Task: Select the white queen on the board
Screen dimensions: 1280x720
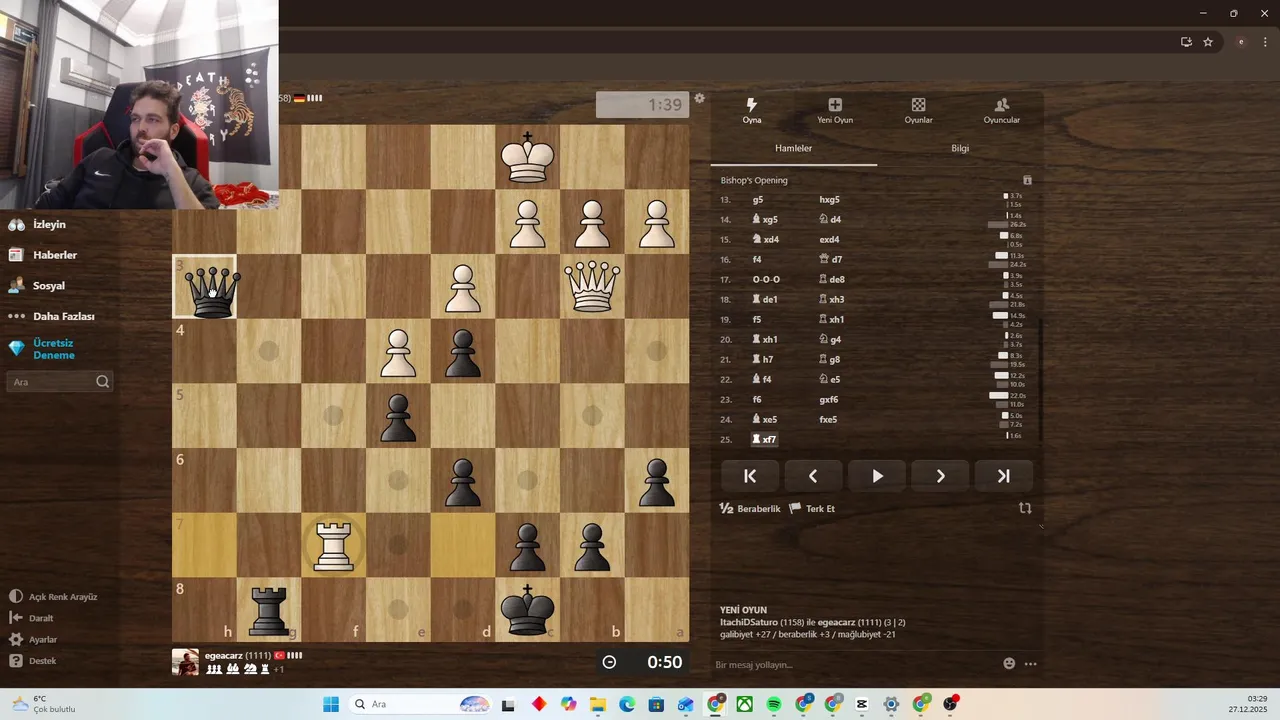Action: (x=592, y=287)
